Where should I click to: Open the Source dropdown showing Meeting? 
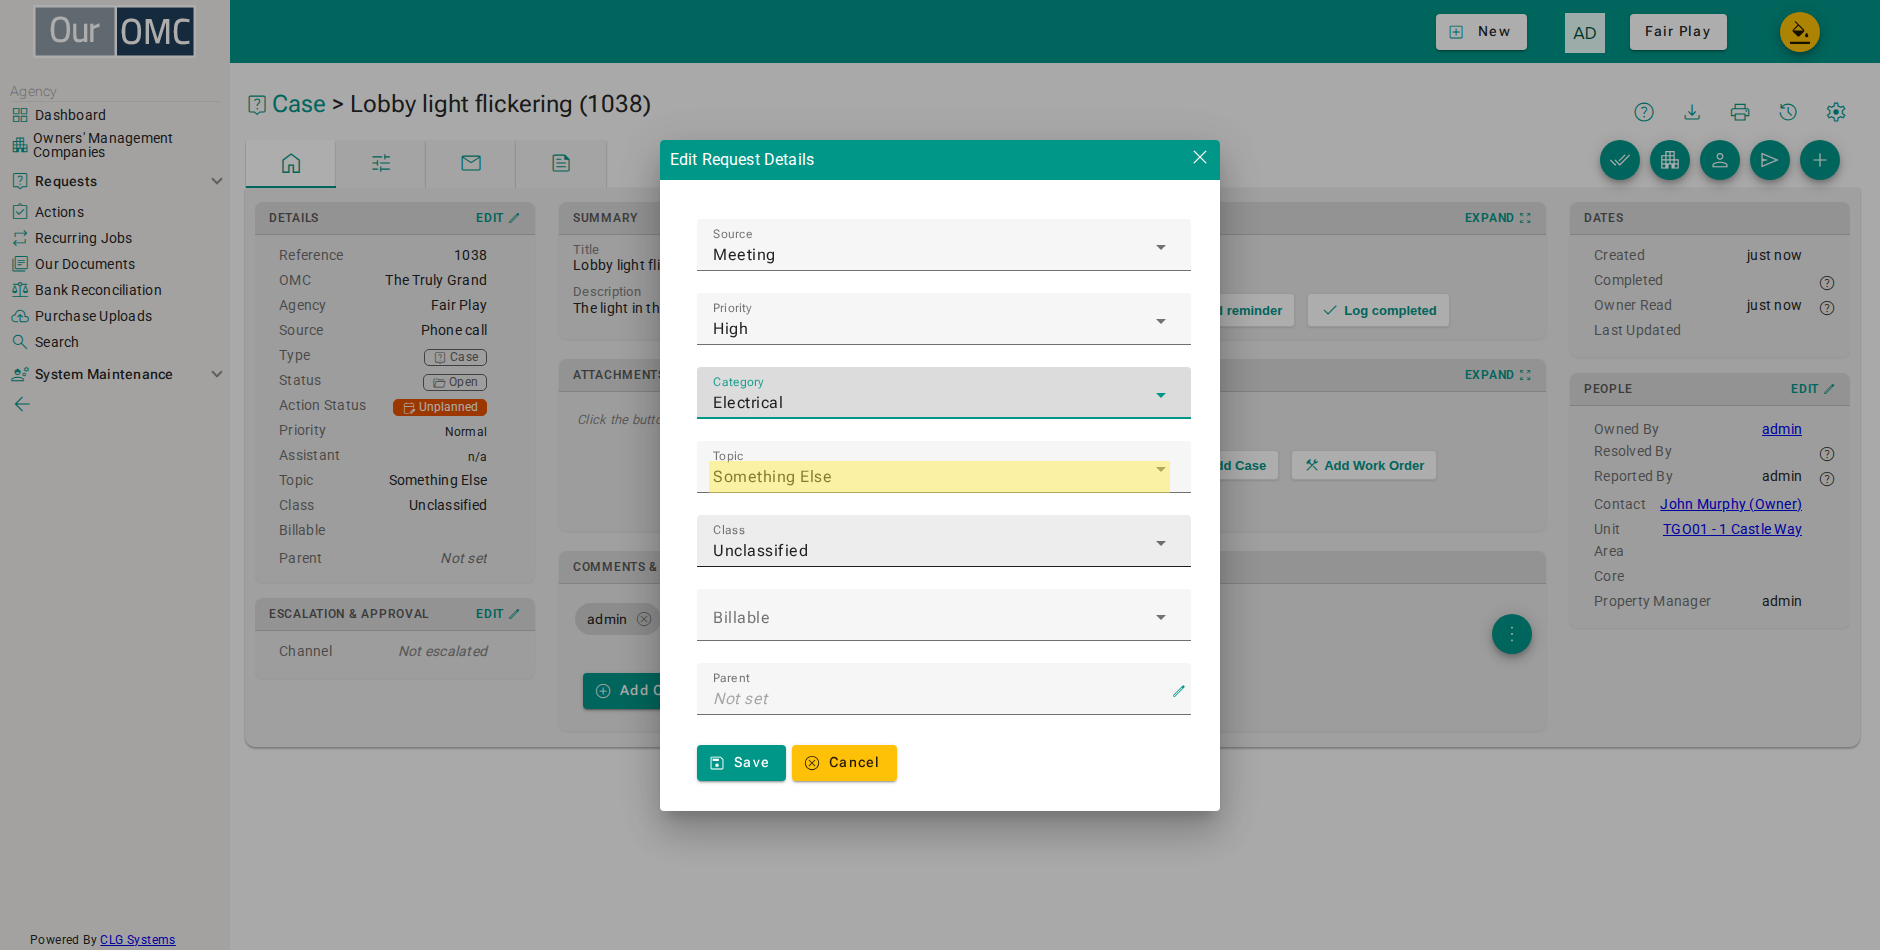click(x=943, y=245)
